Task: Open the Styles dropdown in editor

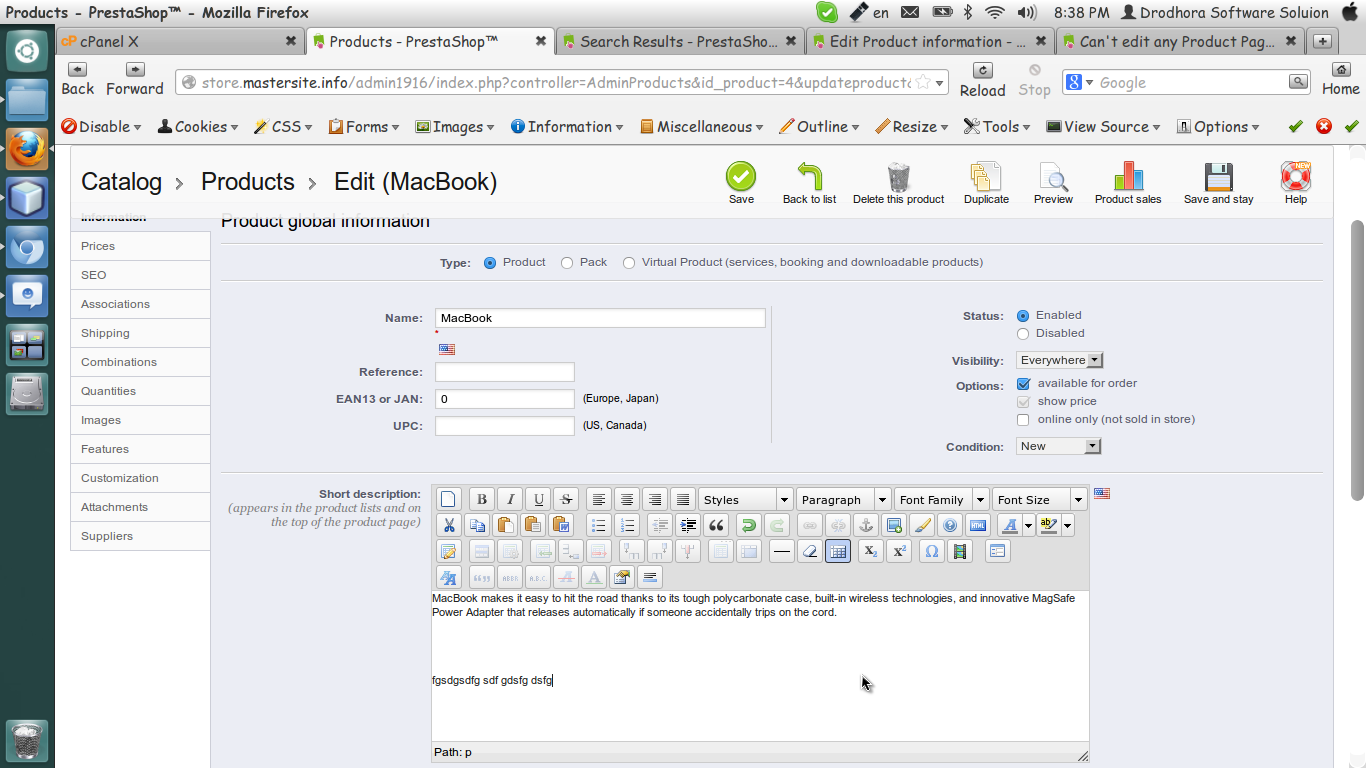Action: click(x=745, y=499)
